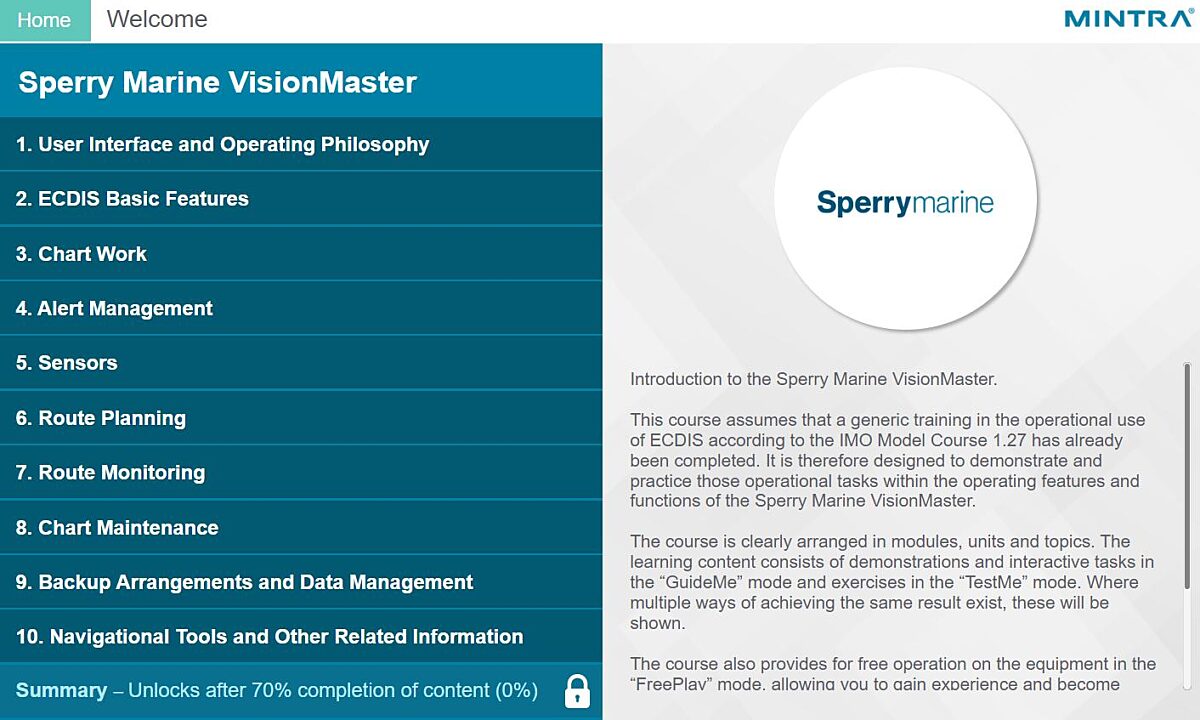Click the paragraph starting 'The course also provides'
The height and width of the screenshot is (720, 1200).
pyautogui.click(x=893, y=674)
